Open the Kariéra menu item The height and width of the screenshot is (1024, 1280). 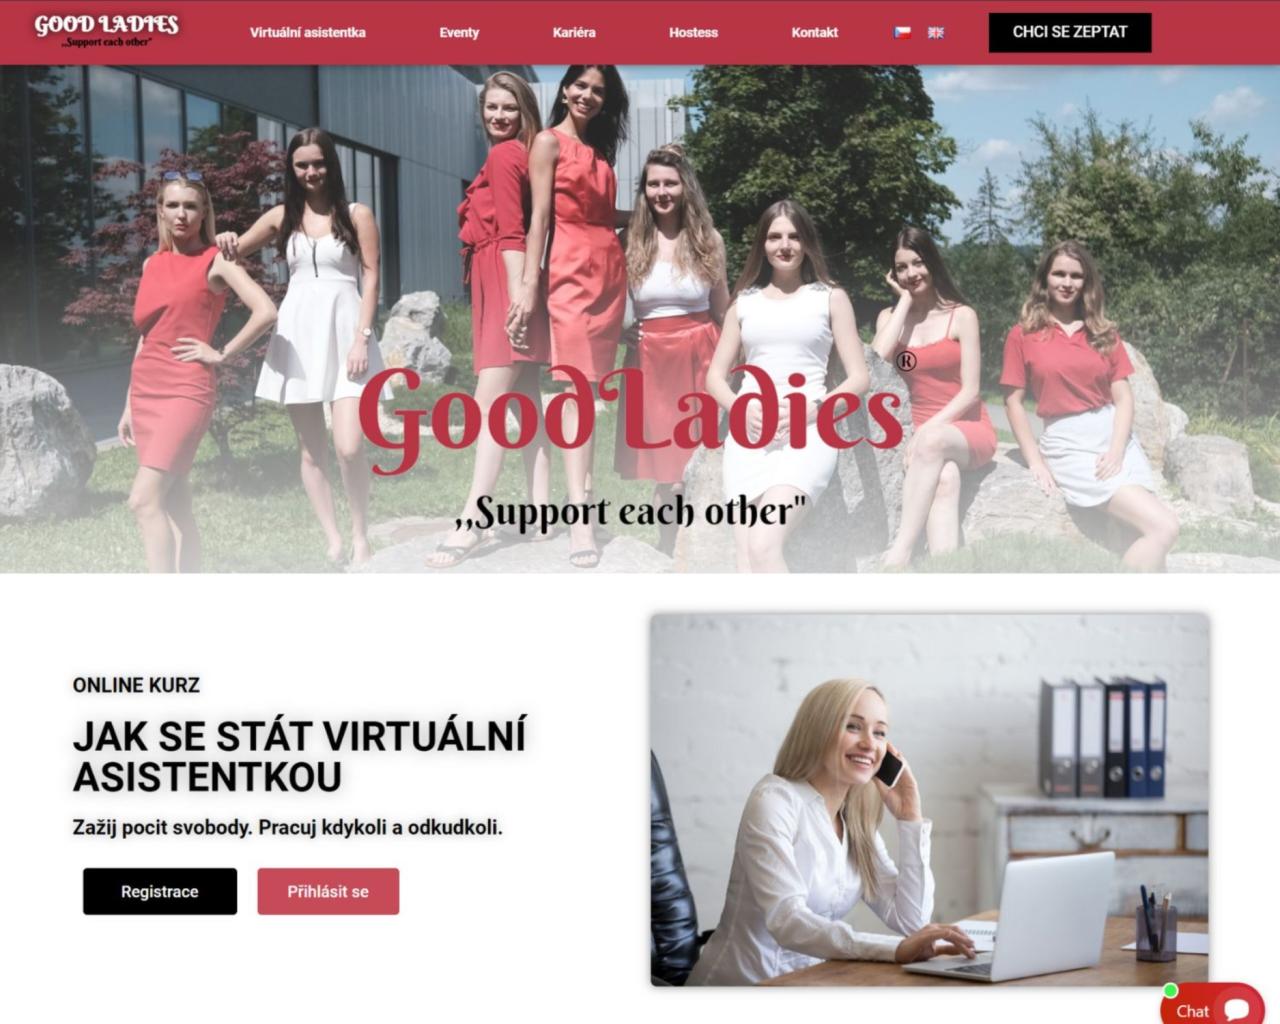click(574, 32)
